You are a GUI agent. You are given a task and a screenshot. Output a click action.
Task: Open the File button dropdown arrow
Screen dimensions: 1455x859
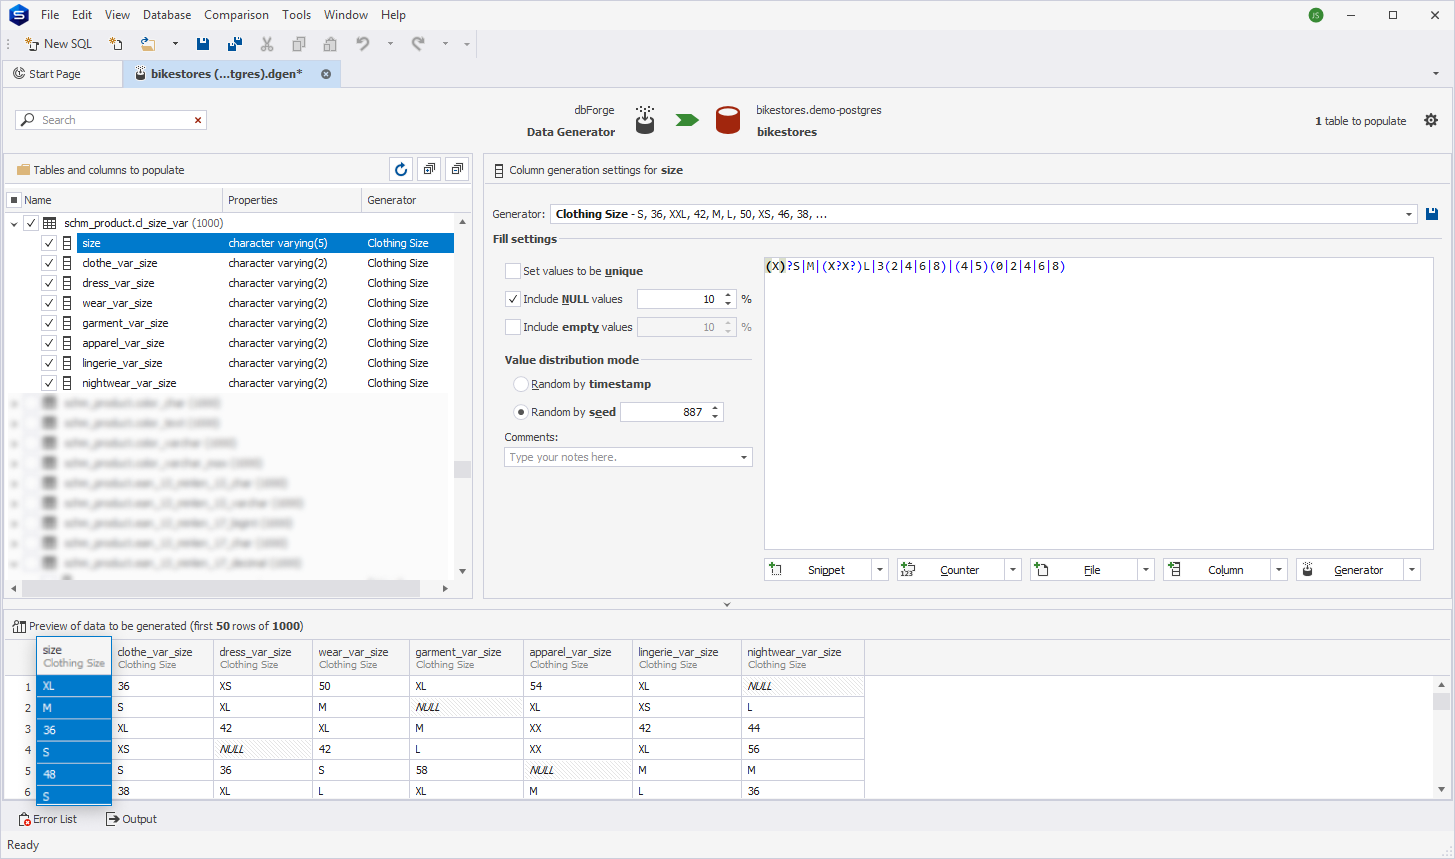(x=1146, y=570)
